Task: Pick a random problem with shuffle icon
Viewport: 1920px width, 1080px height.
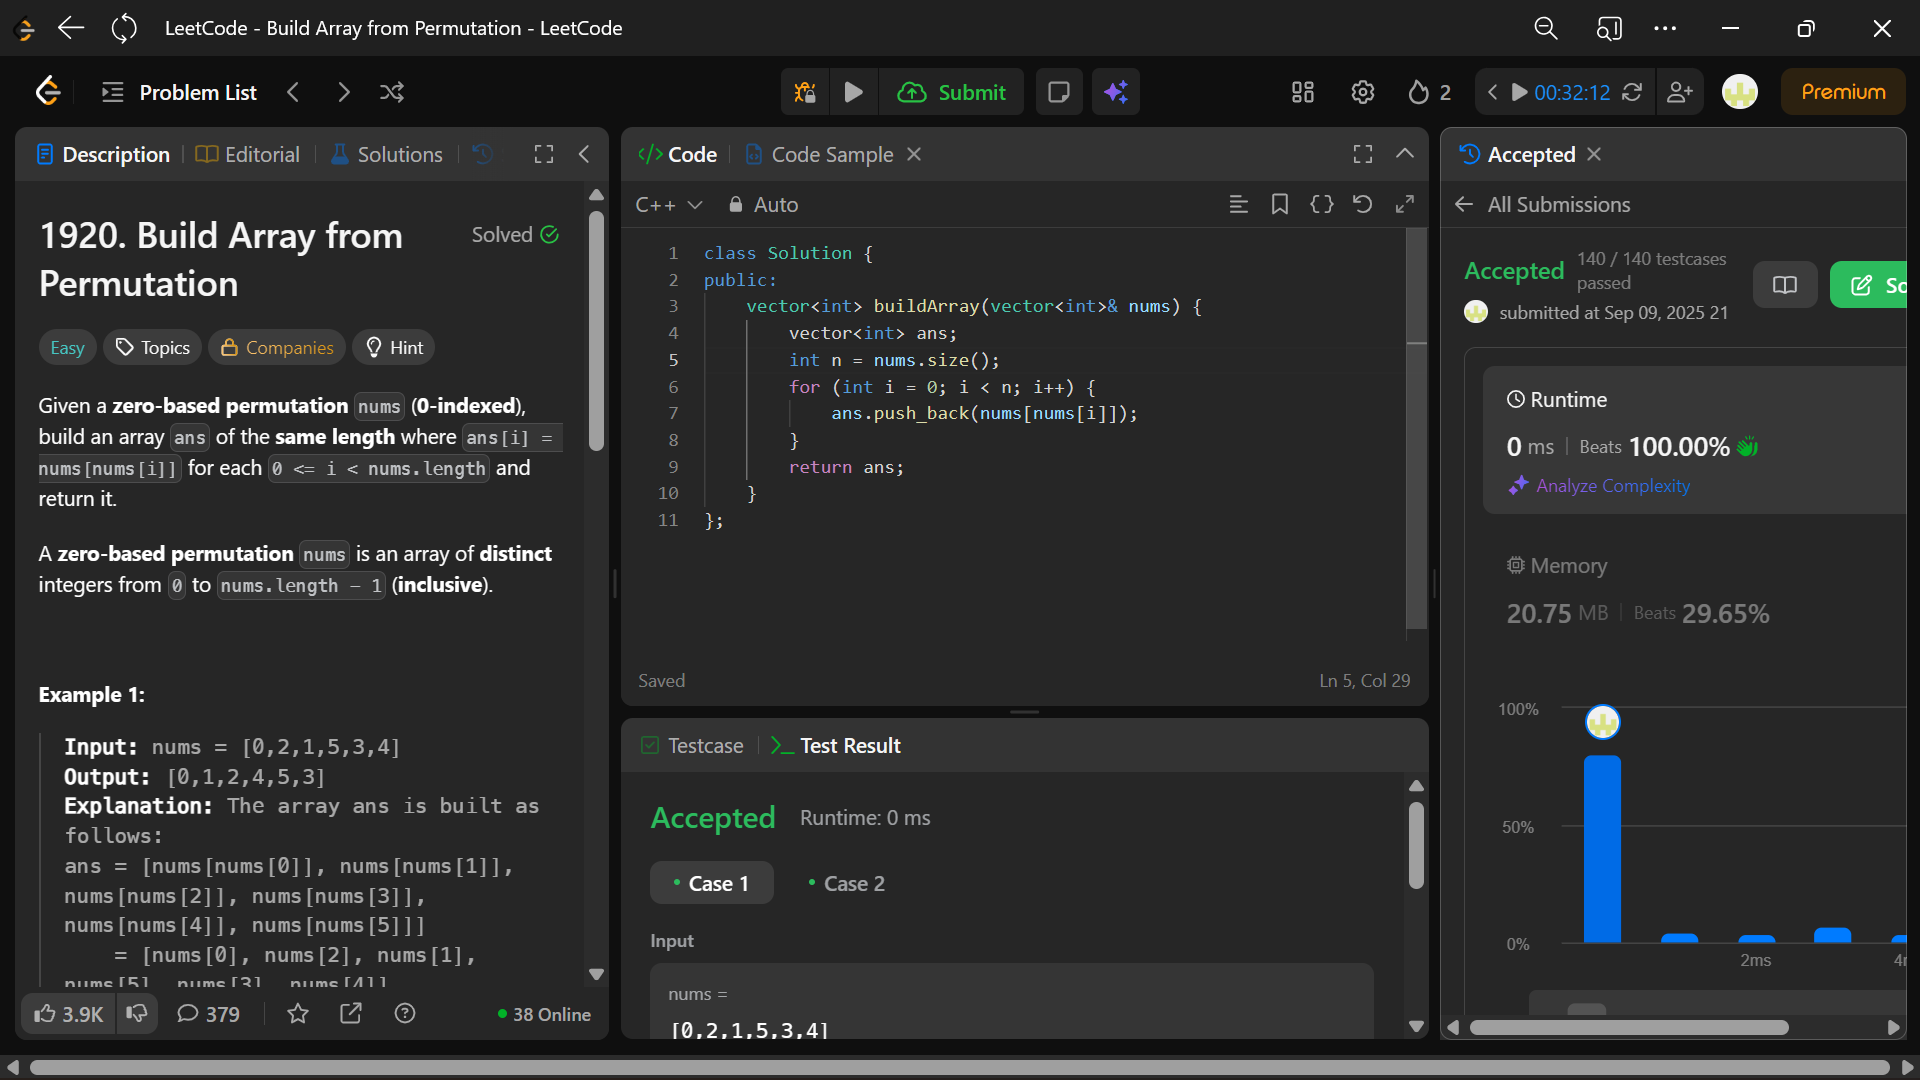Action: click(x=392, y=92)
